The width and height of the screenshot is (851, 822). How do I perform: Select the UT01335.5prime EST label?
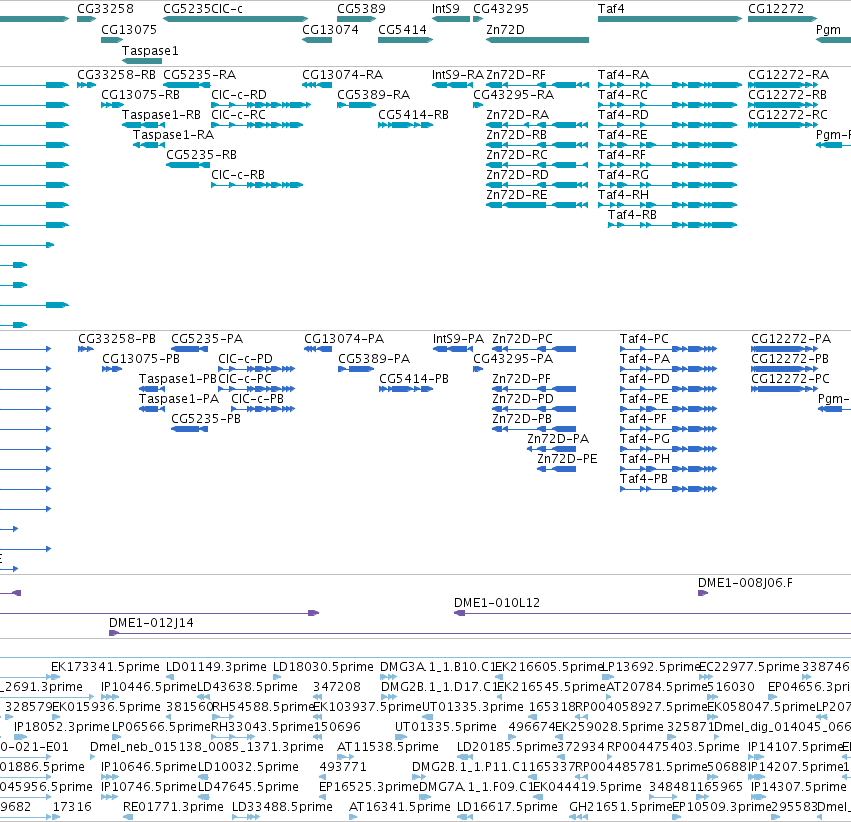pos(446,727)
